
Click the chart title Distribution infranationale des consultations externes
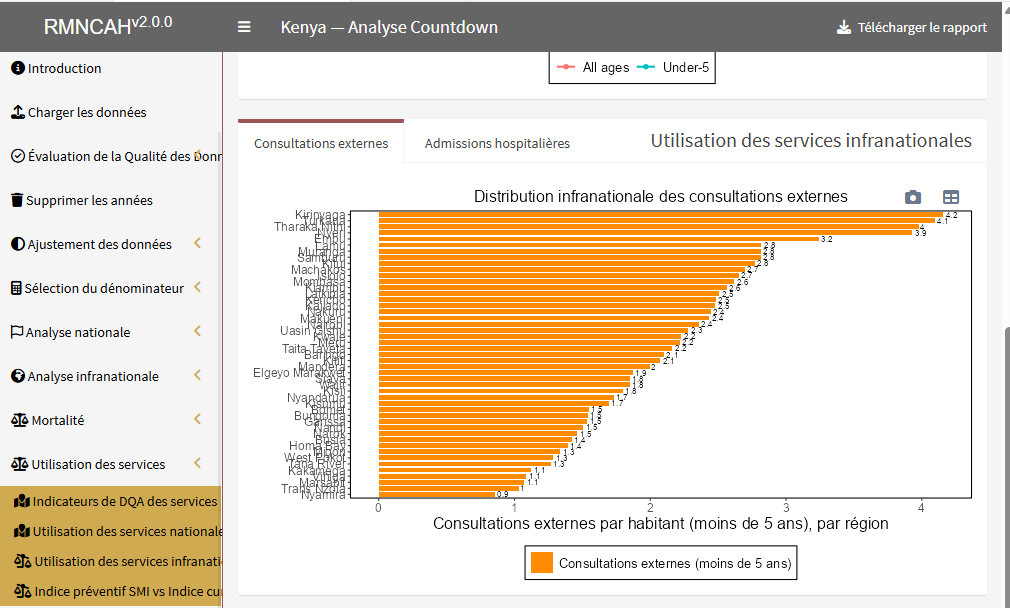point(661,196)
